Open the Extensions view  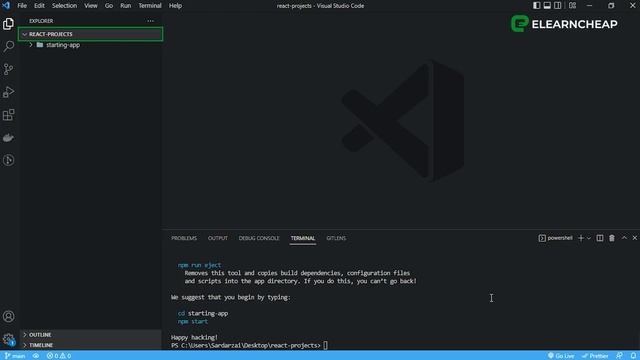(x=9, y=115)
